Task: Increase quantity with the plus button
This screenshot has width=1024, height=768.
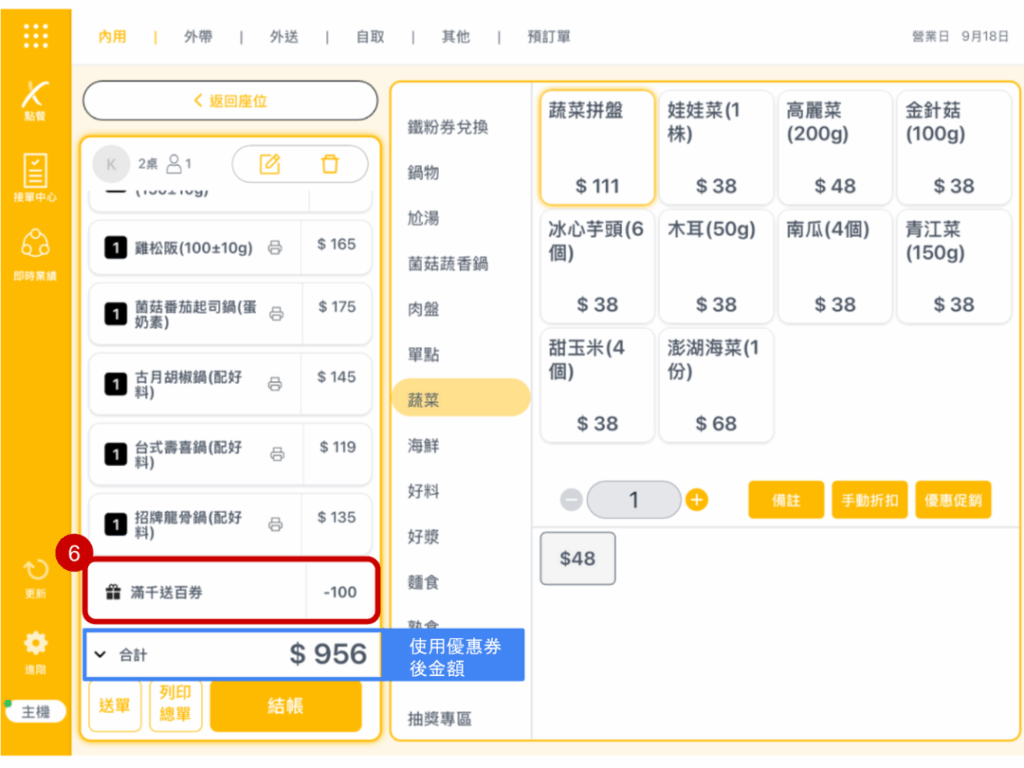Action: click(x=697, y=500)
